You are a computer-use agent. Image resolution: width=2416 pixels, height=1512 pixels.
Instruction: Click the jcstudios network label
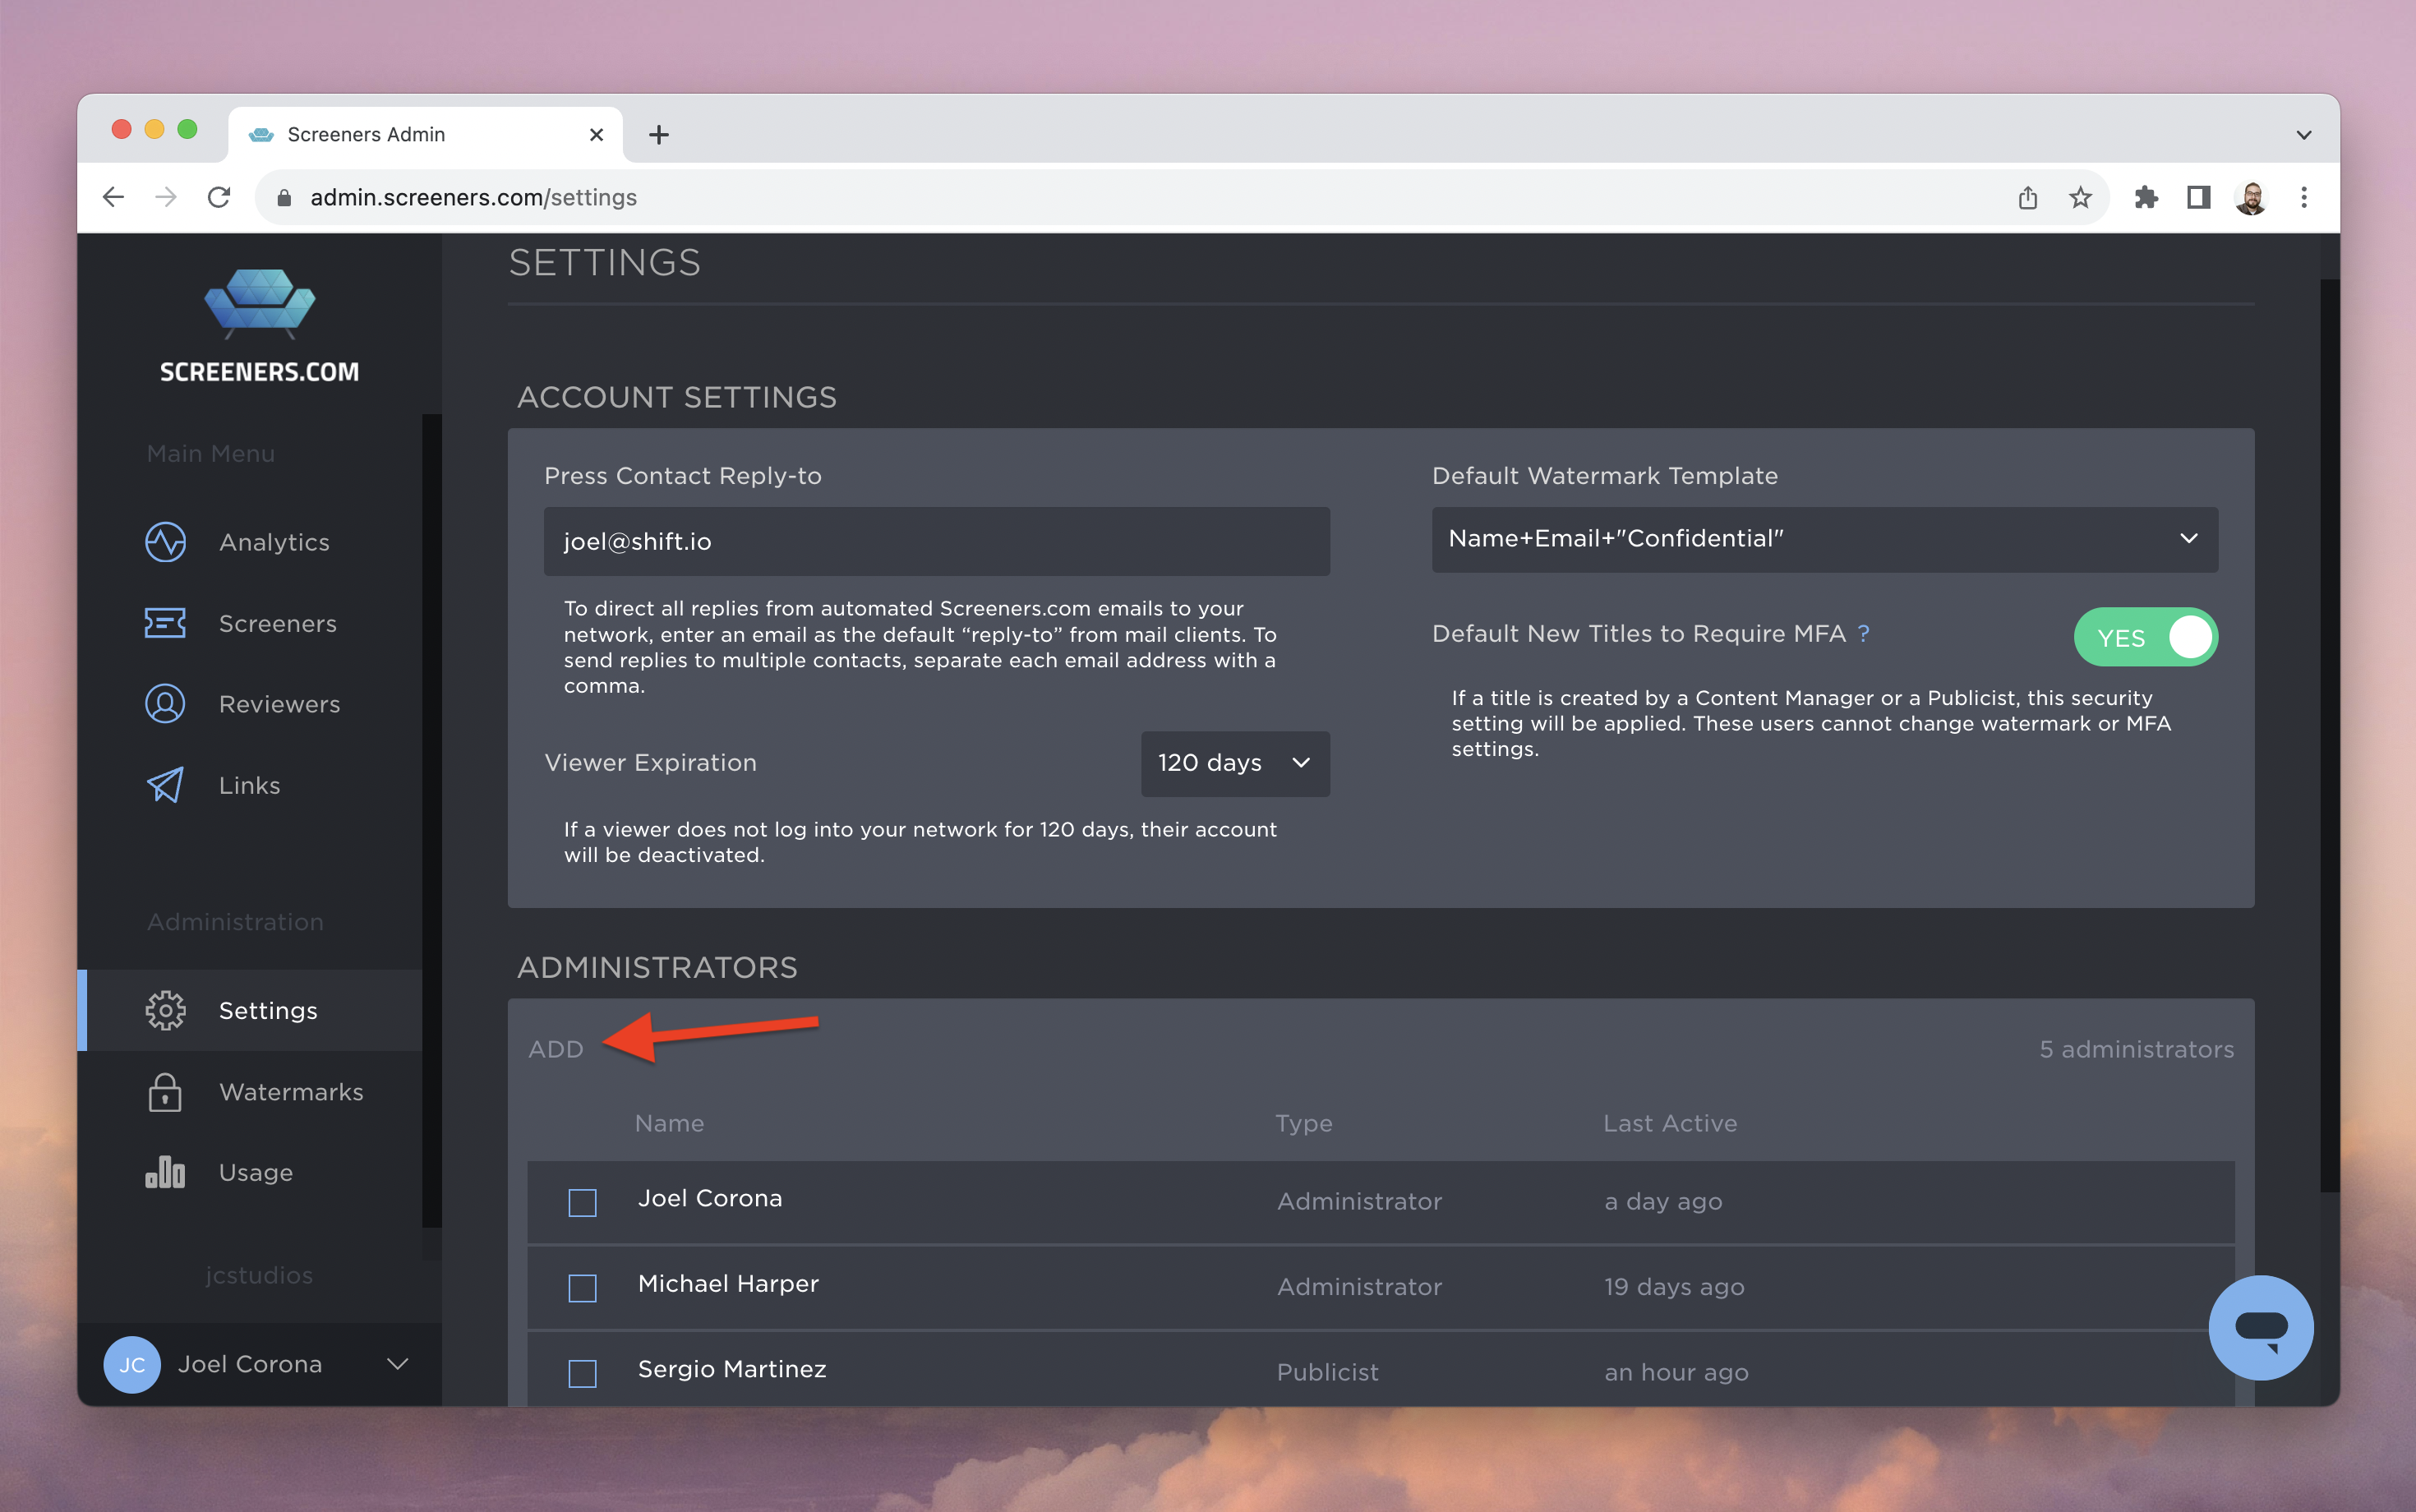259,1275
